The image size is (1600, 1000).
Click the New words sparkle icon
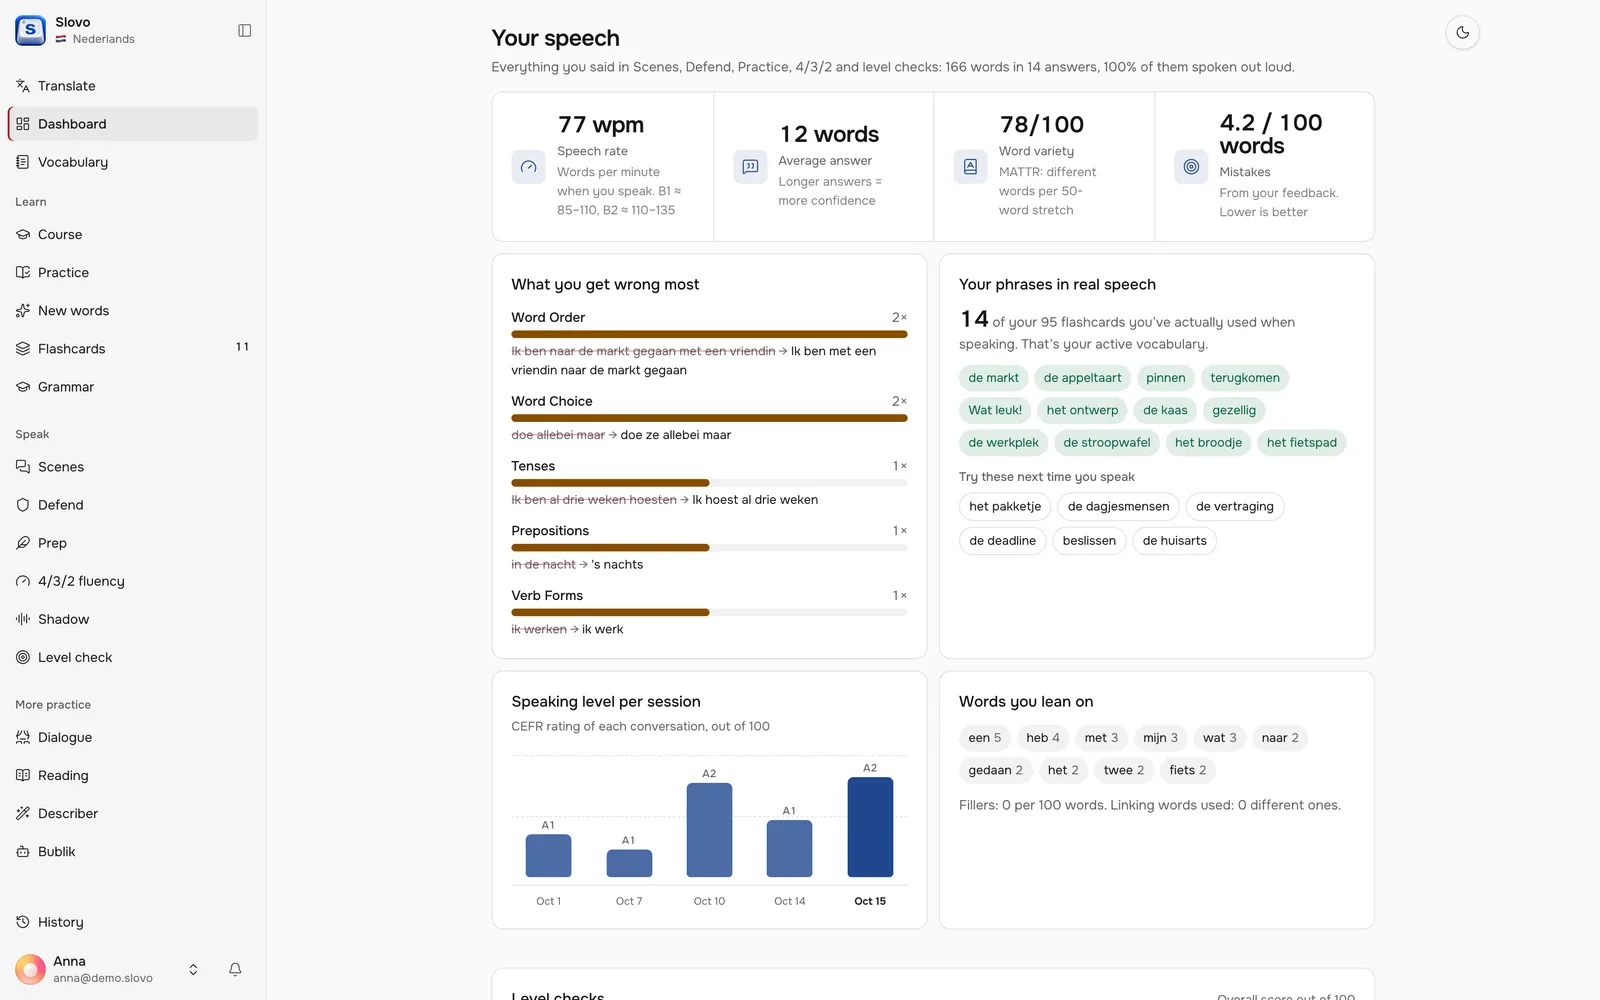click(x=23, y=310)
